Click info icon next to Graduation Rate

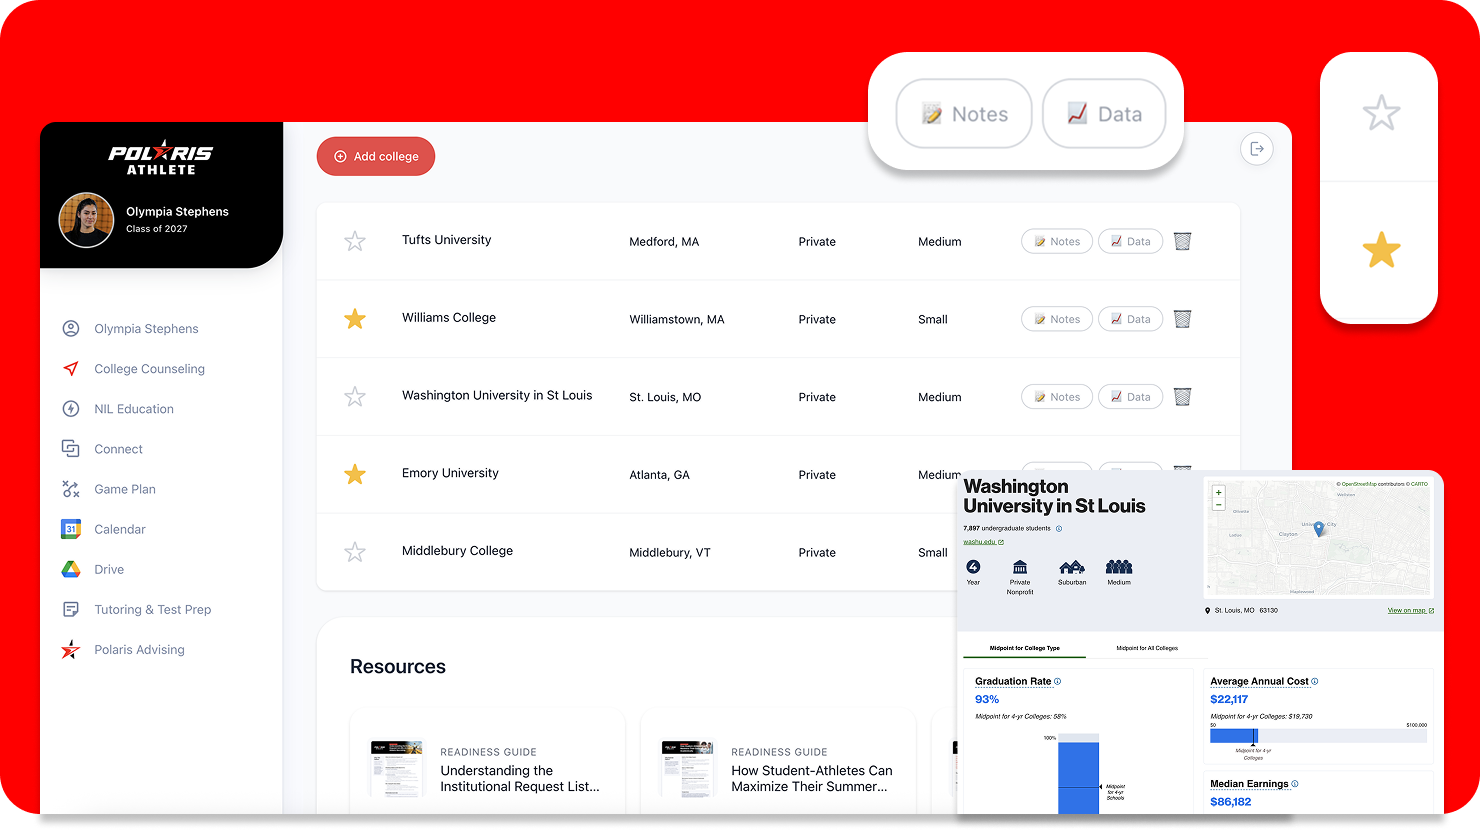1058,681
